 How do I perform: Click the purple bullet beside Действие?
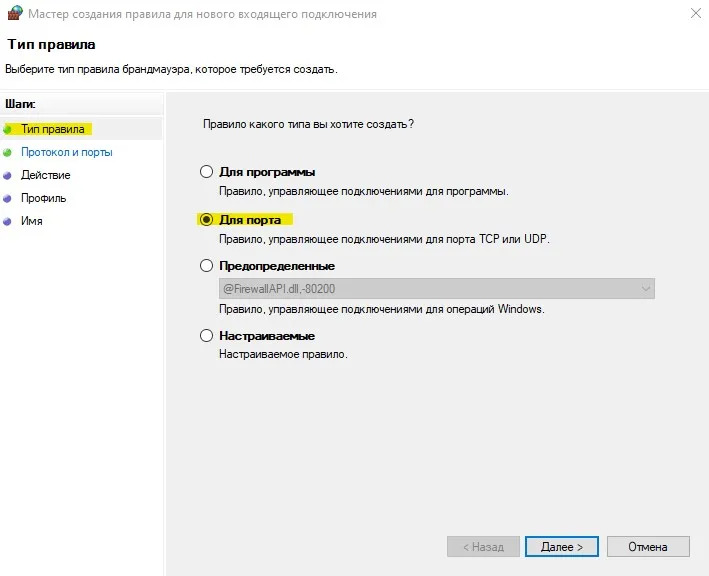click(x=8, y=175)
